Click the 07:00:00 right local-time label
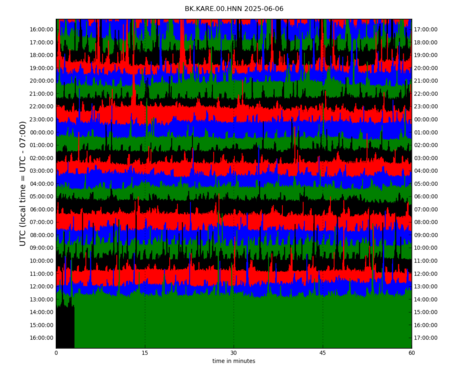The image size is (468, 387). [426, 209]
